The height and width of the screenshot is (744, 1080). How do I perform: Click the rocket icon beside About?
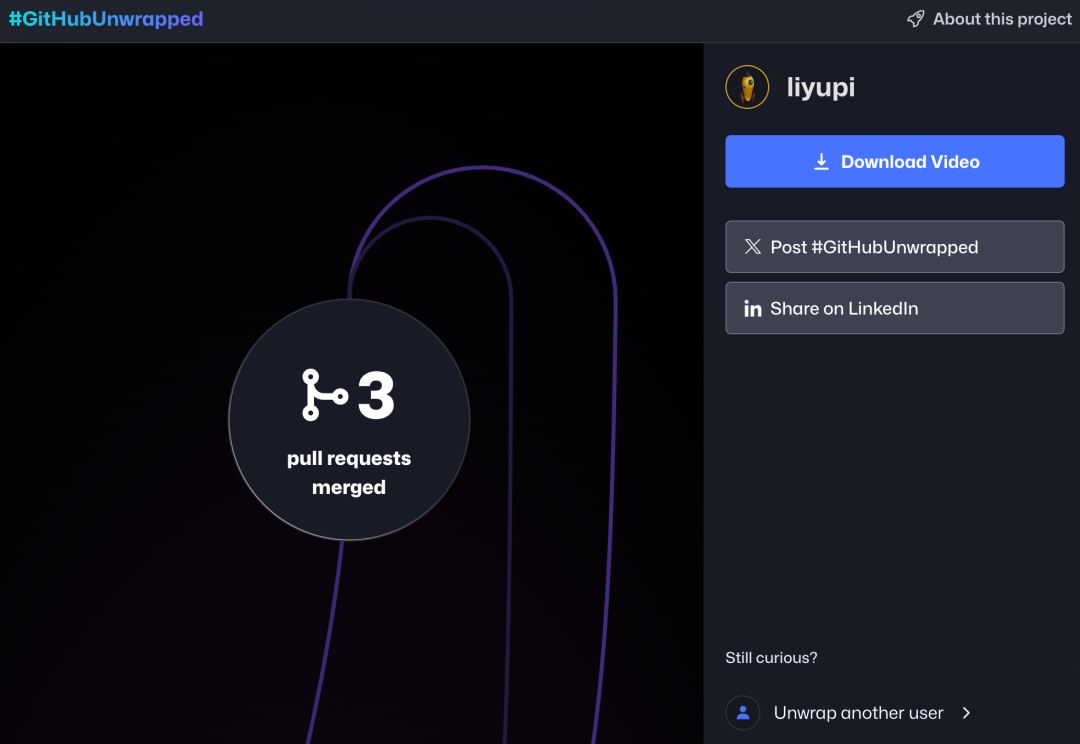point(915,19)
